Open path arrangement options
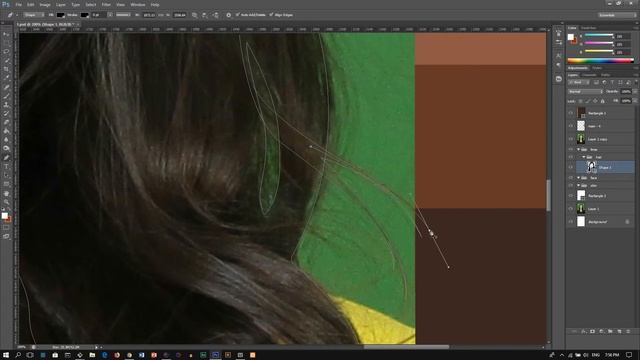This screenshot has height=360, width=640. click(216, 15)
